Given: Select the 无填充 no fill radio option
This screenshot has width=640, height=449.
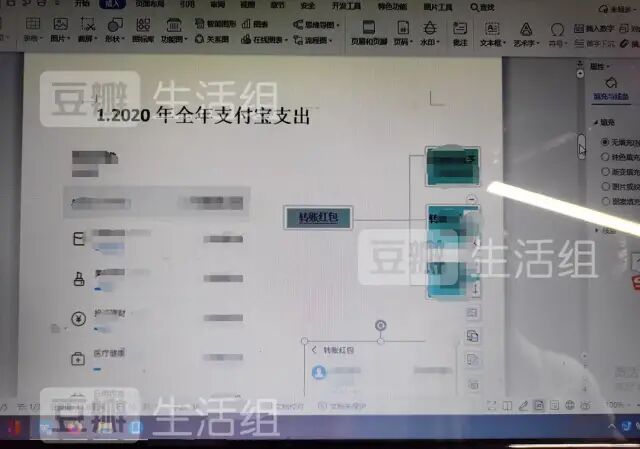Looking at the screenshot, I should coord(605,142).
